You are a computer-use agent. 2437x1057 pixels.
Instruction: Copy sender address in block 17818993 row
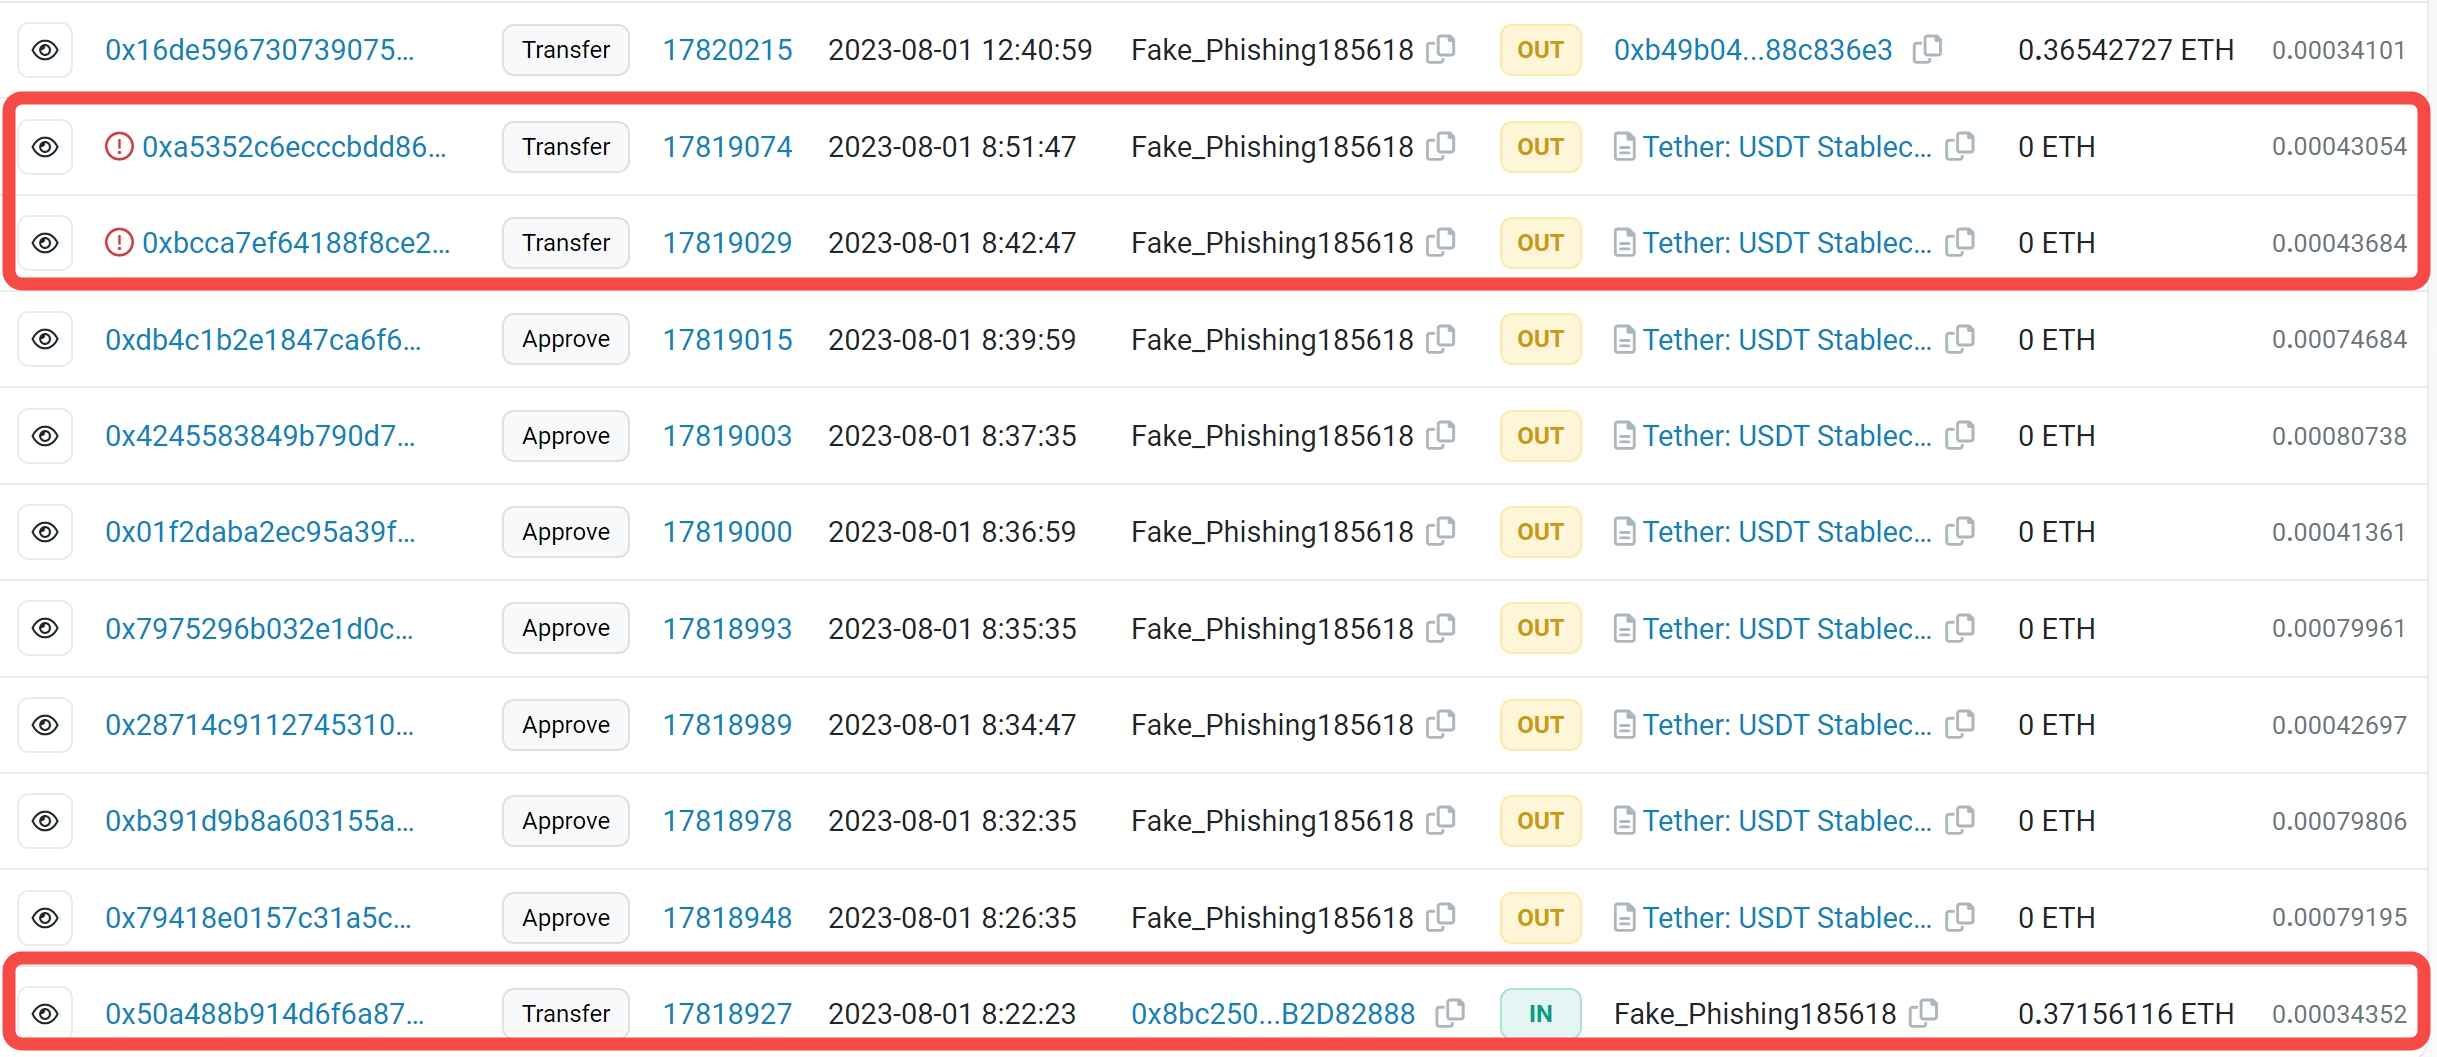click(1441, 628)
